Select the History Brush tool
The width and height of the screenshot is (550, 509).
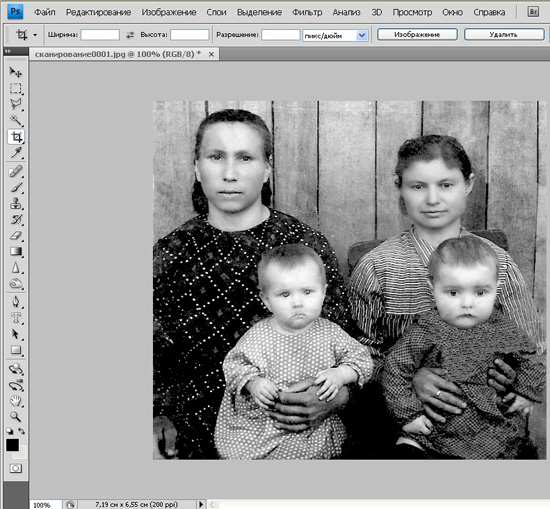[x=15, y=220]
